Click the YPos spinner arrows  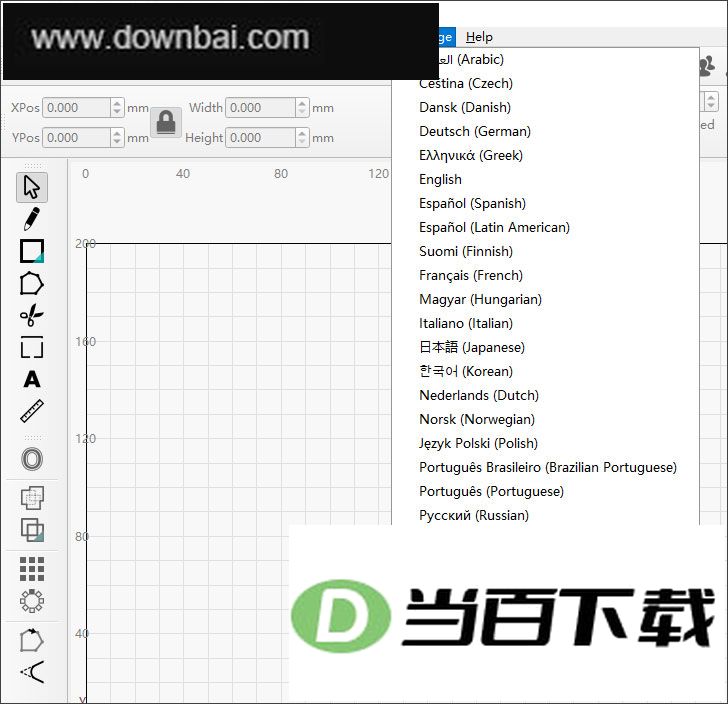click(117, 138)
